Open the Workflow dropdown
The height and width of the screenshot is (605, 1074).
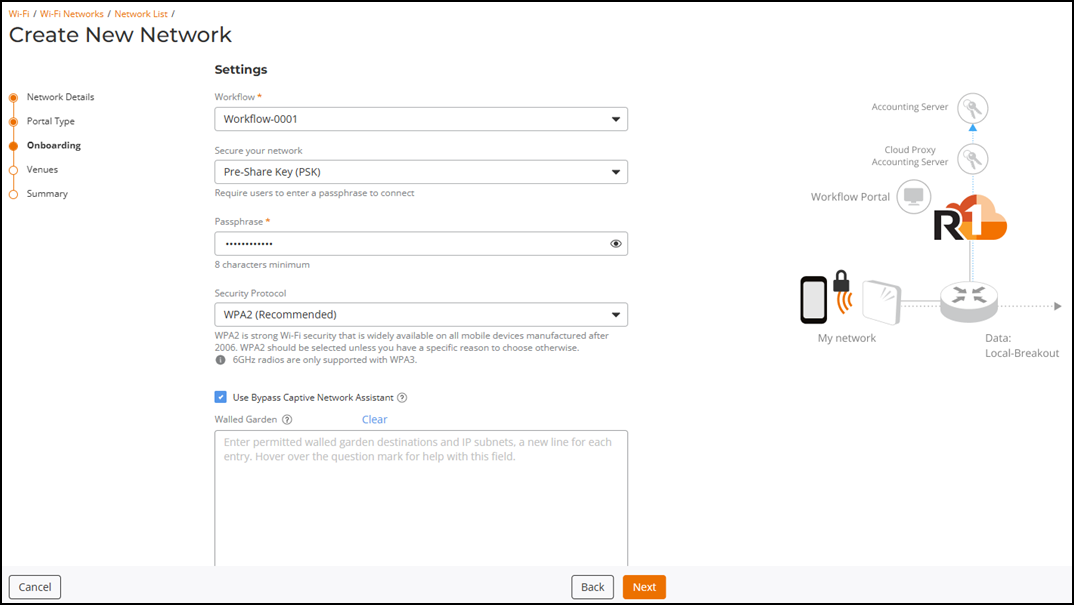421,119
